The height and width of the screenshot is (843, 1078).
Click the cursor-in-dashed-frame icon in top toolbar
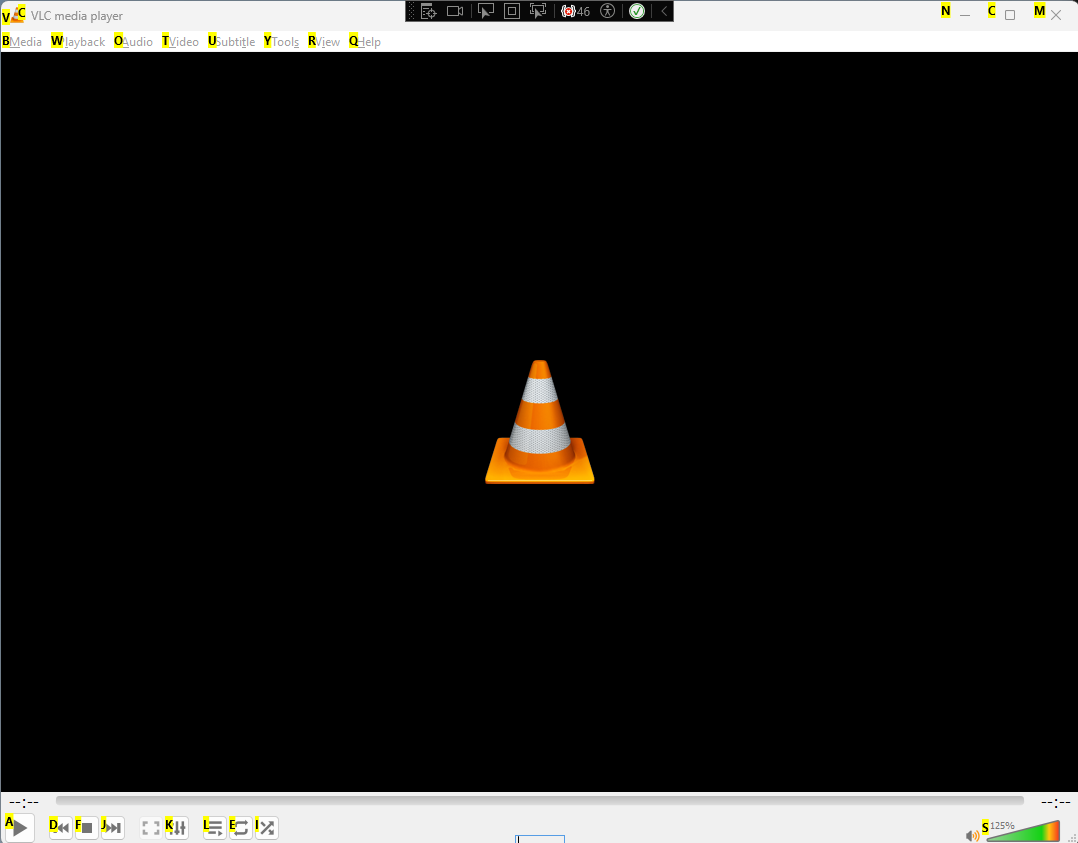(x=538, y=11)
